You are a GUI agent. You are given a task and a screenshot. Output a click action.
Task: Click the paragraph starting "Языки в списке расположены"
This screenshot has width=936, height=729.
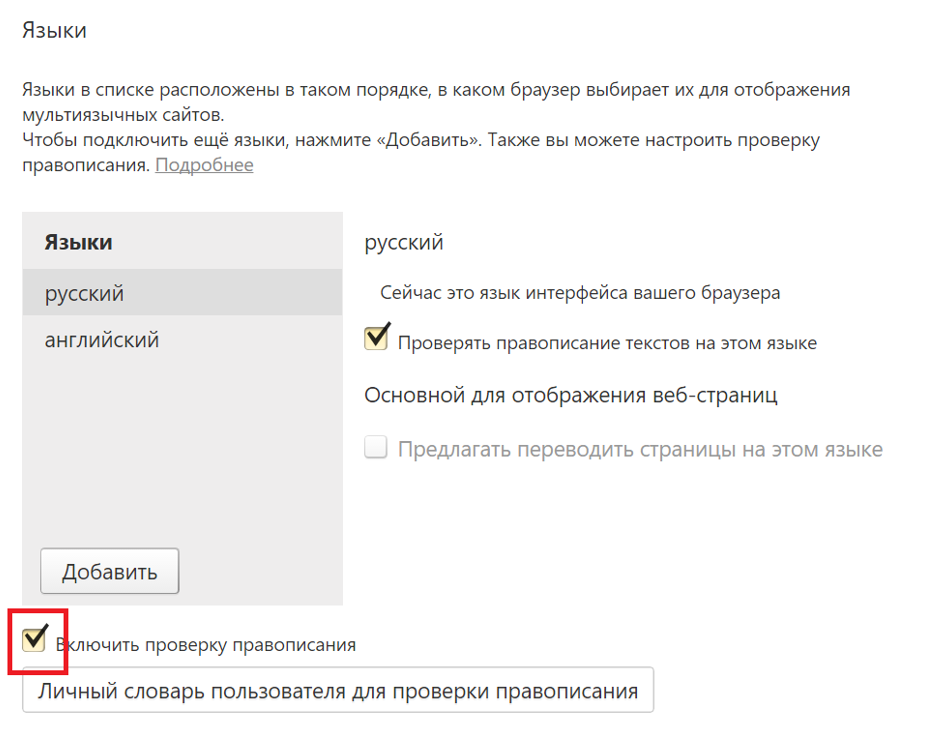(436, 90)
